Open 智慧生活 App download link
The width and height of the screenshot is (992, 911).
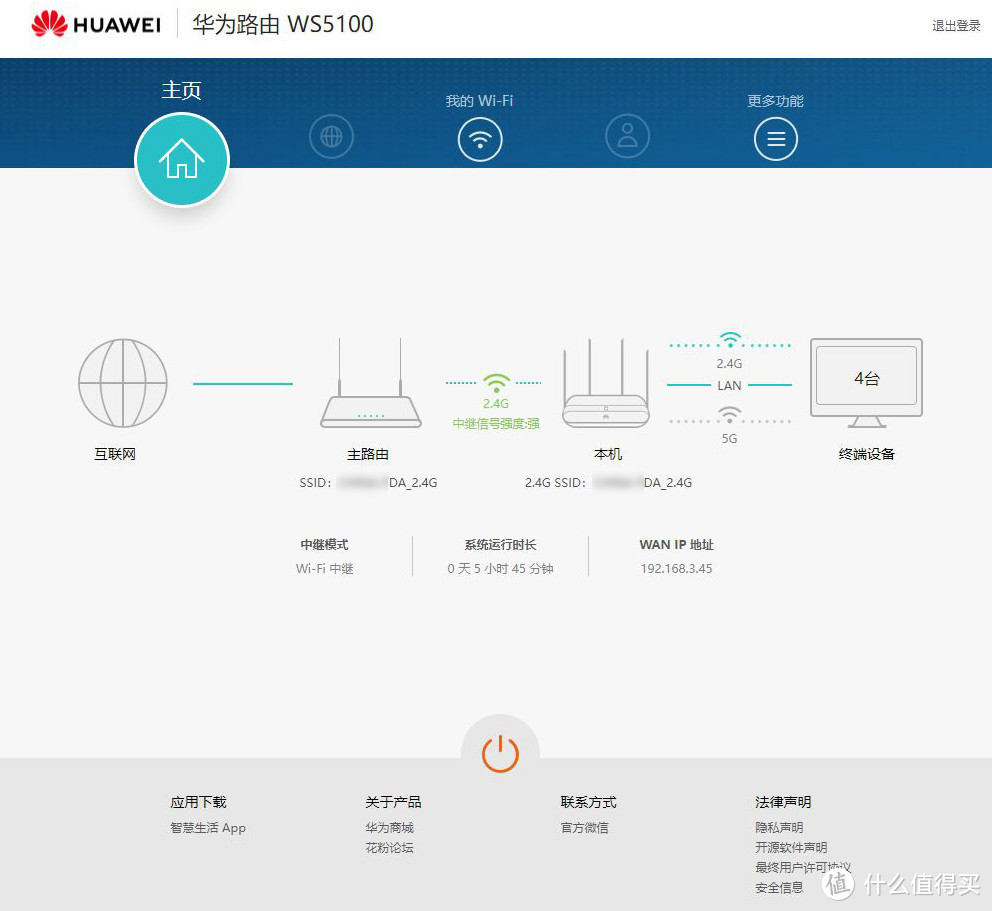pyautogui.click(x=207, y=827)
